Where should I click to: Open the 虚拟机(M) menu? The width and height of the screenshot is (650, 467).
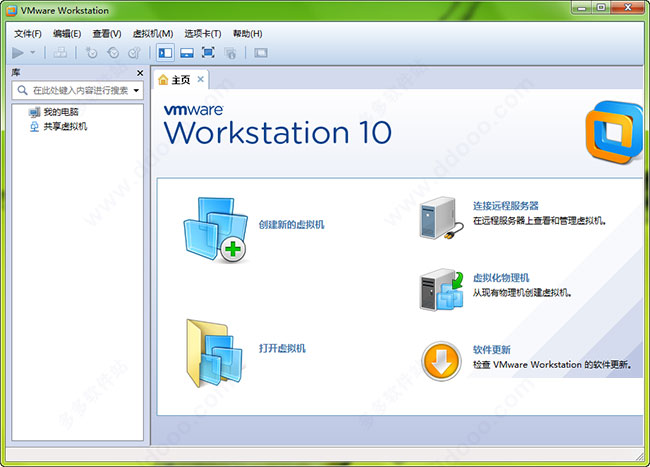[x=153, y=34]
